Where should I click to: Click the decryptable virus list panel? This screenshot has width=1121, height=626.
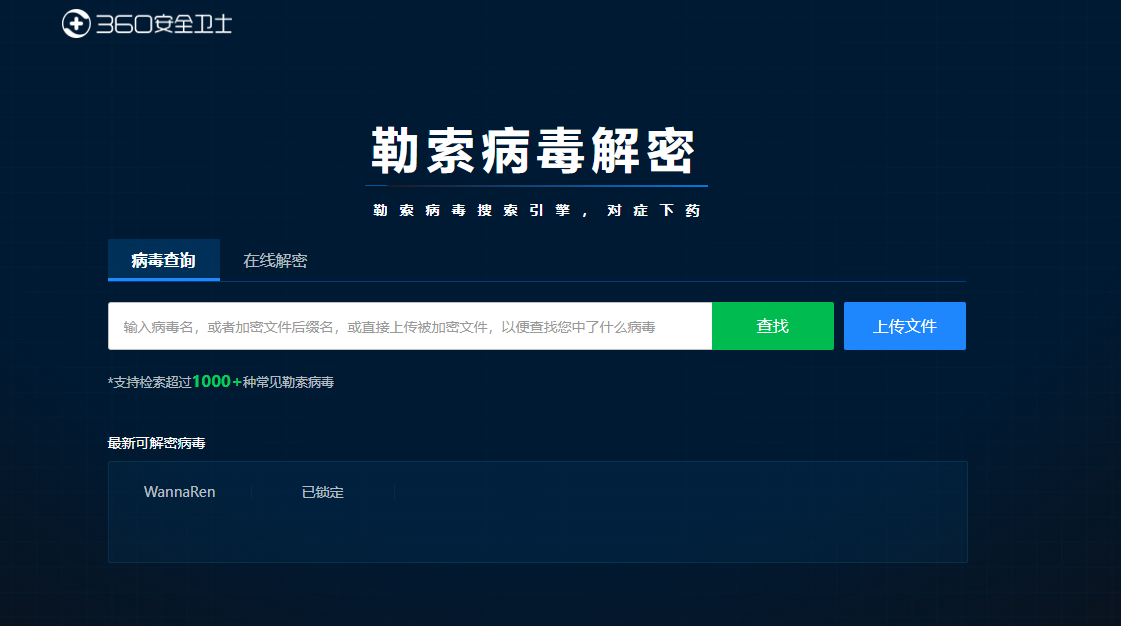point(536,512)
